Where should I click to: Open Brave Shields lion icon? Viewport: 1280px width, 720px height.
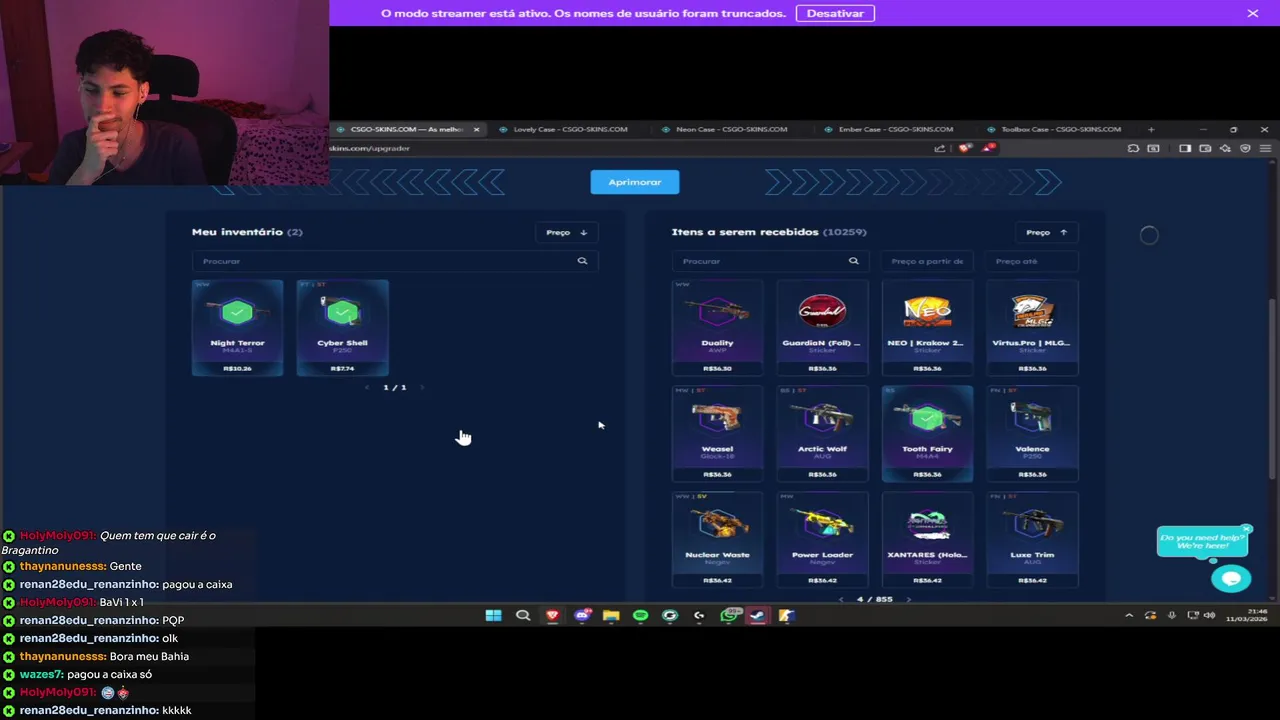(x=965, y=148)
